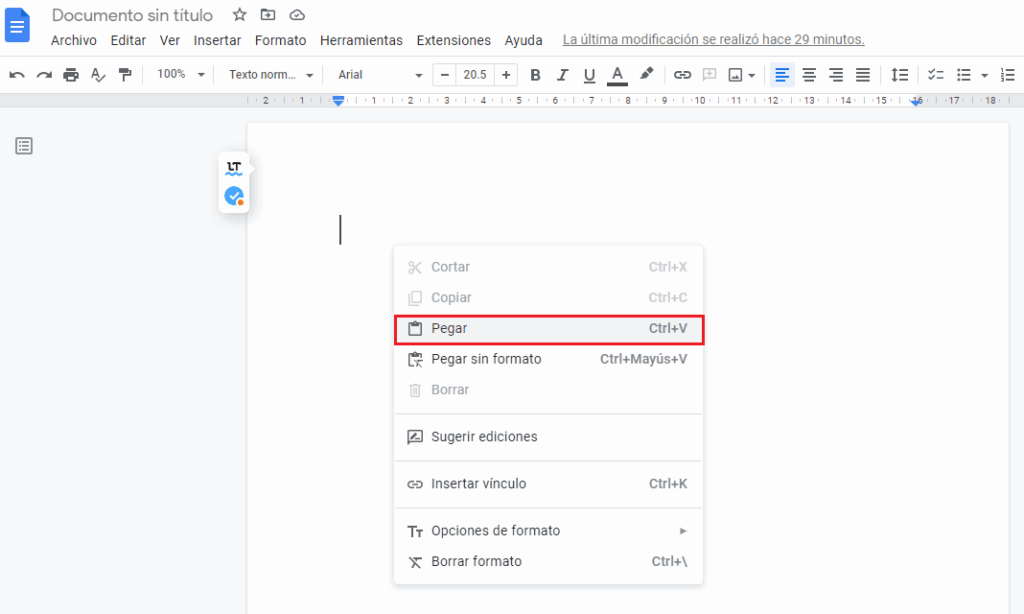Star the document with star icon
This screenshot has height=614, width=1024.
[x=239, y=15]
